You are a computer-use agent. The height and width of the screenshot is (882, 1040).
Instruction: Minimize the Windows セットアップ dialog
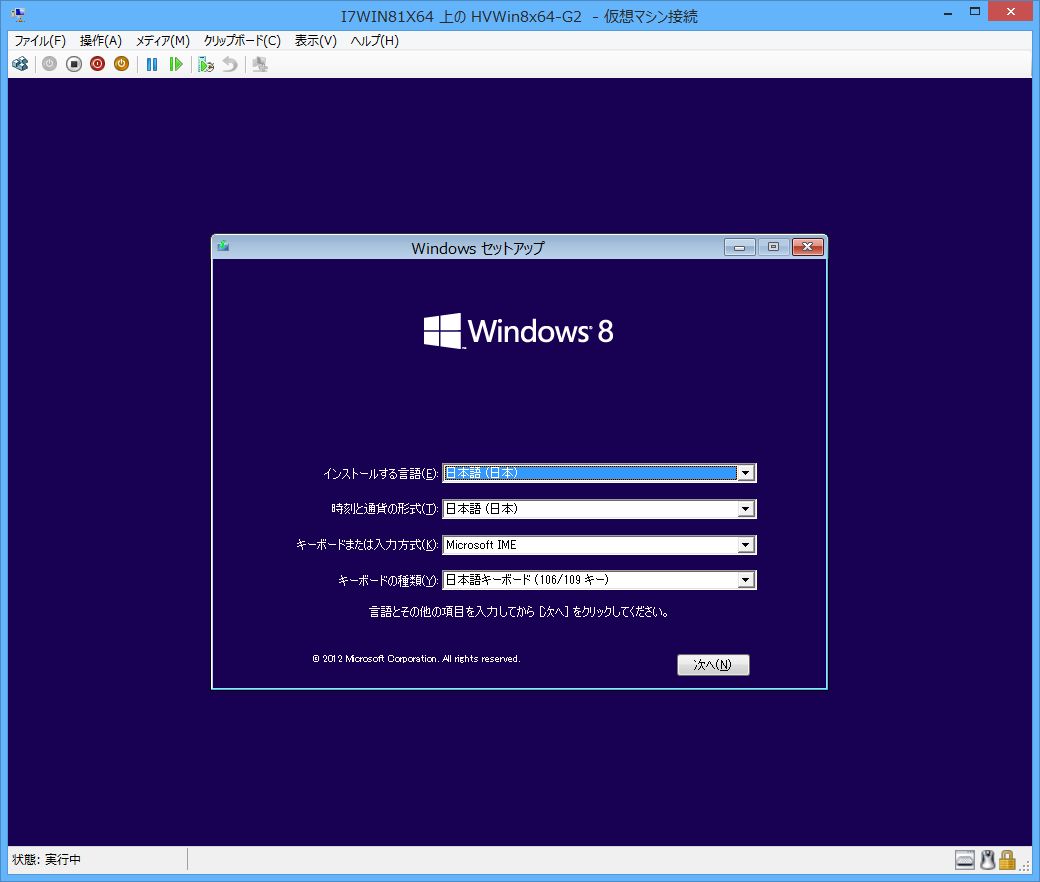click(x=740, y=247)
